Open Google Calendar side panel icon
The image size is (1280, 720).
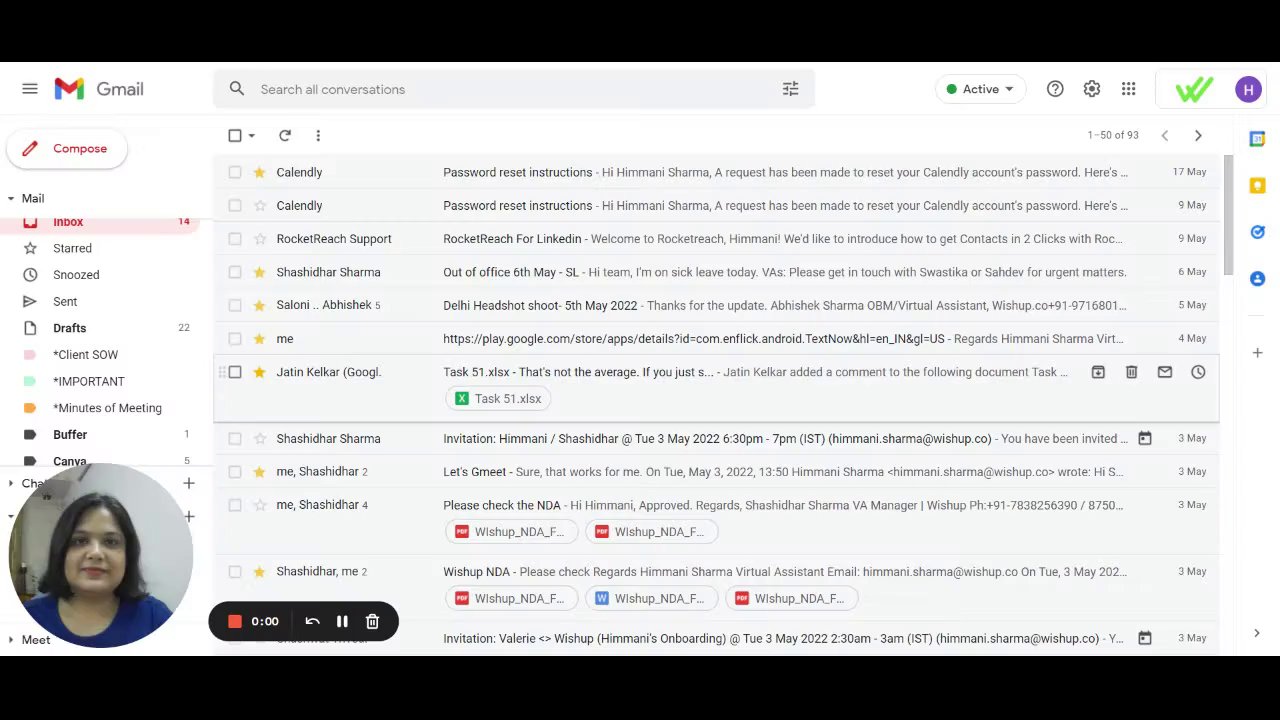(x=1257, y=139)
